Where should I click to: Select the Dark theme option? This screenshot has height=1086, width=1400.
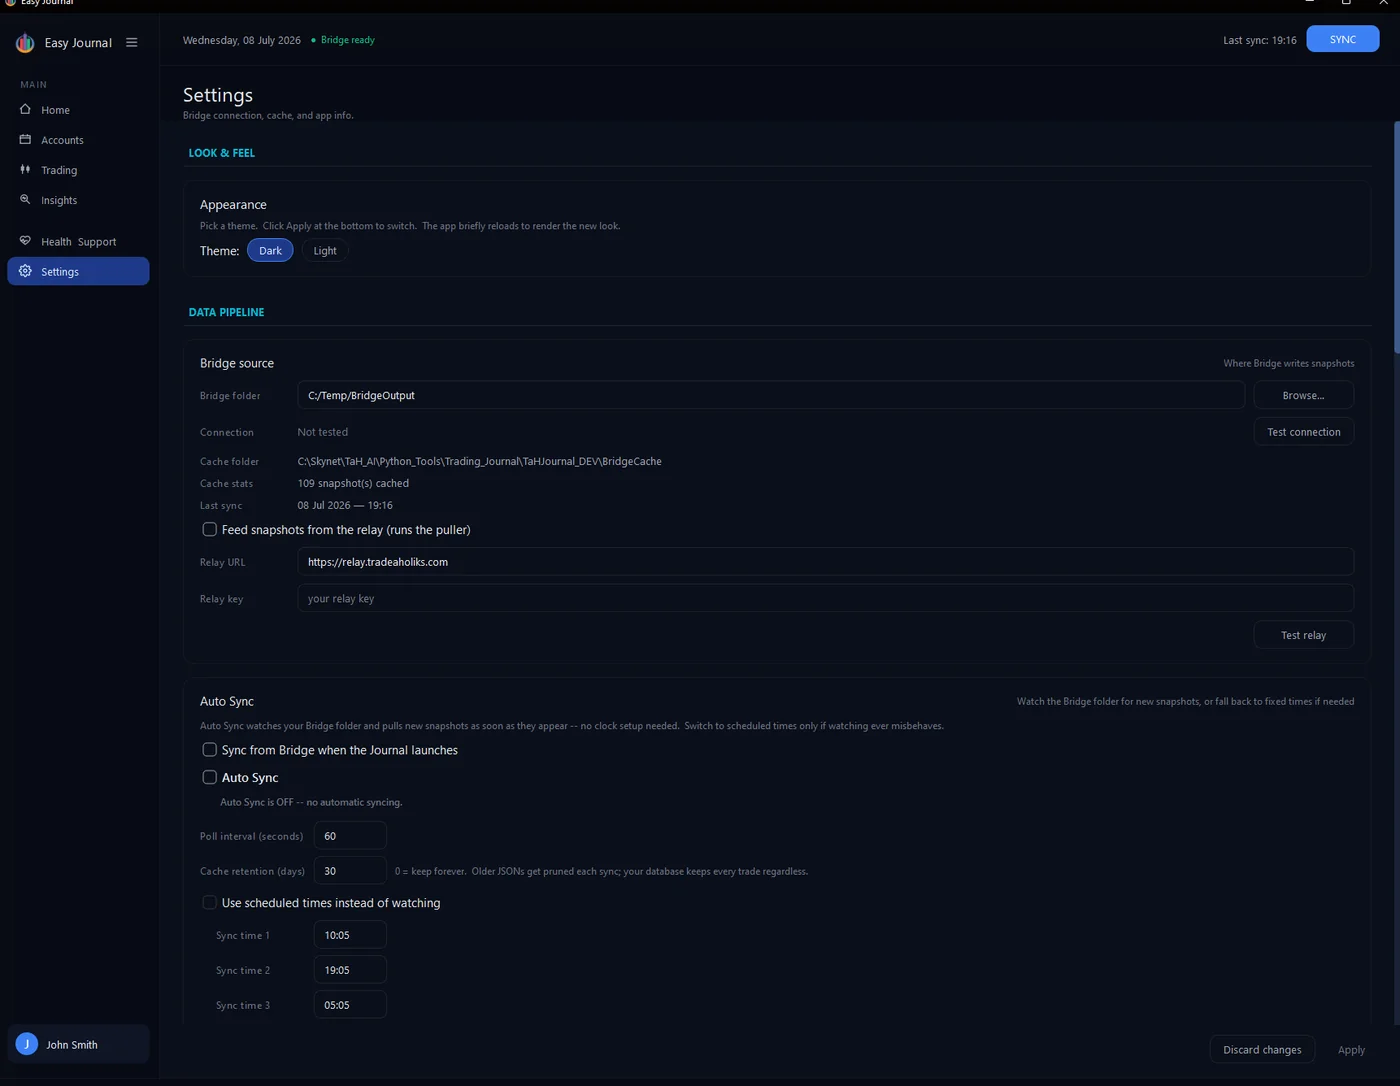(x=270, y=250)
